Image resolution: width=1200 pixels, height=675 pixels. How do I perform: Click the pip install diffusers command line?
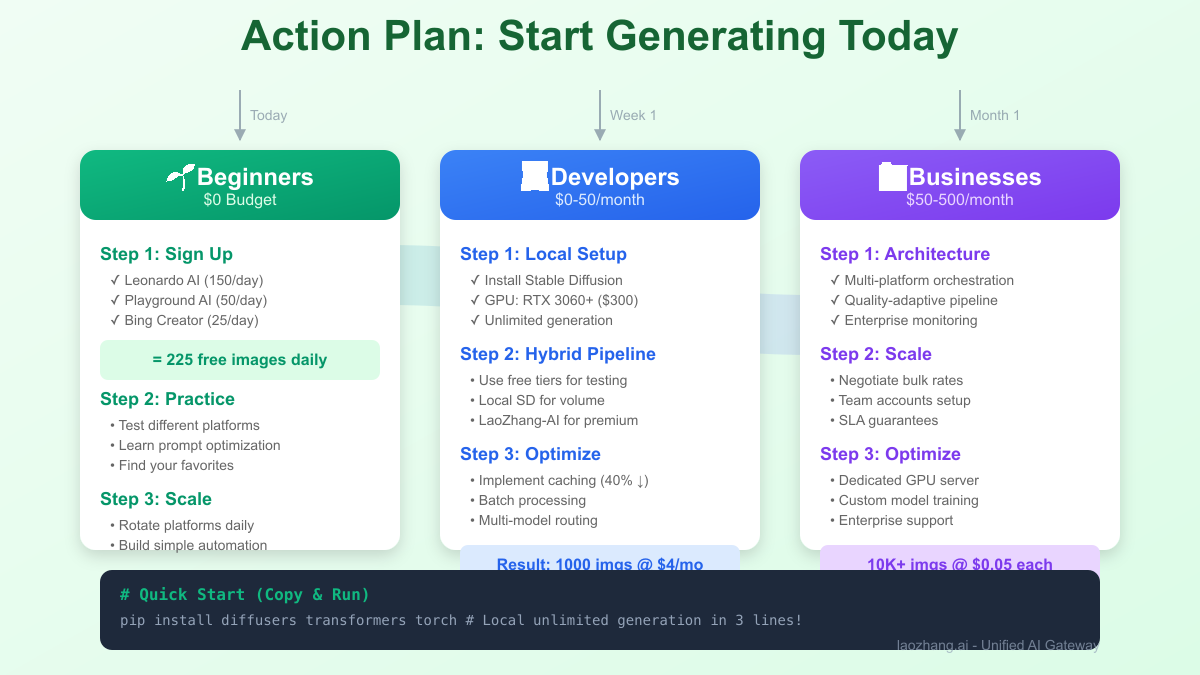(460, 621)
